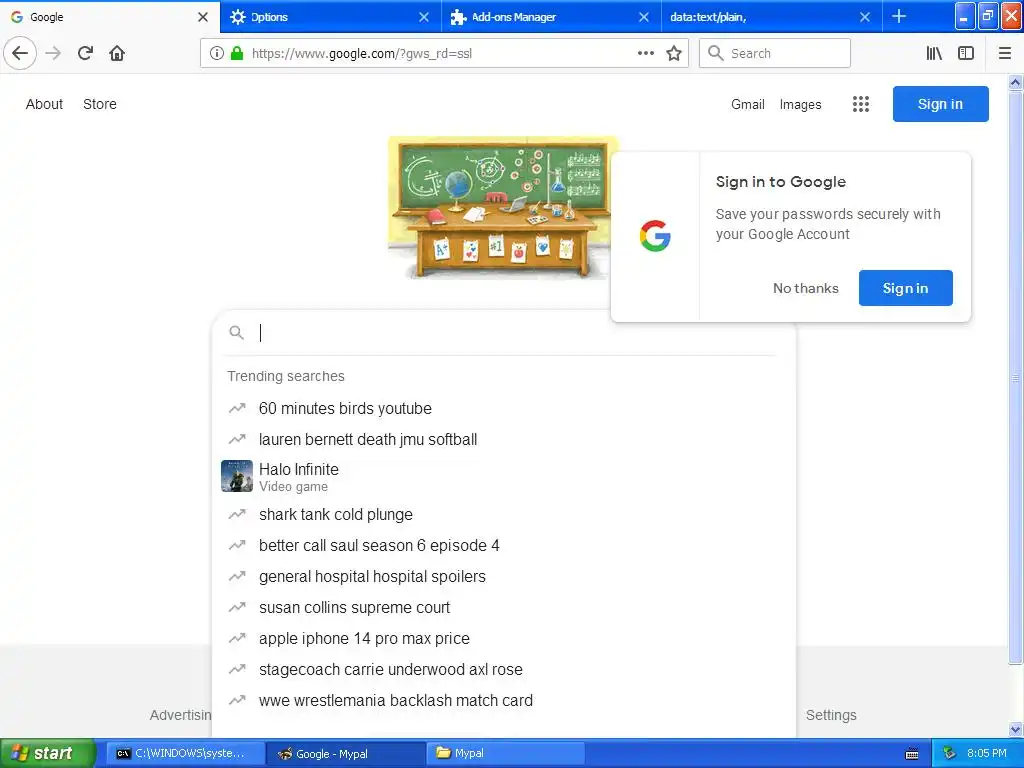Reload the current page
1024x768 pixels.
click(x=85, y=53)
